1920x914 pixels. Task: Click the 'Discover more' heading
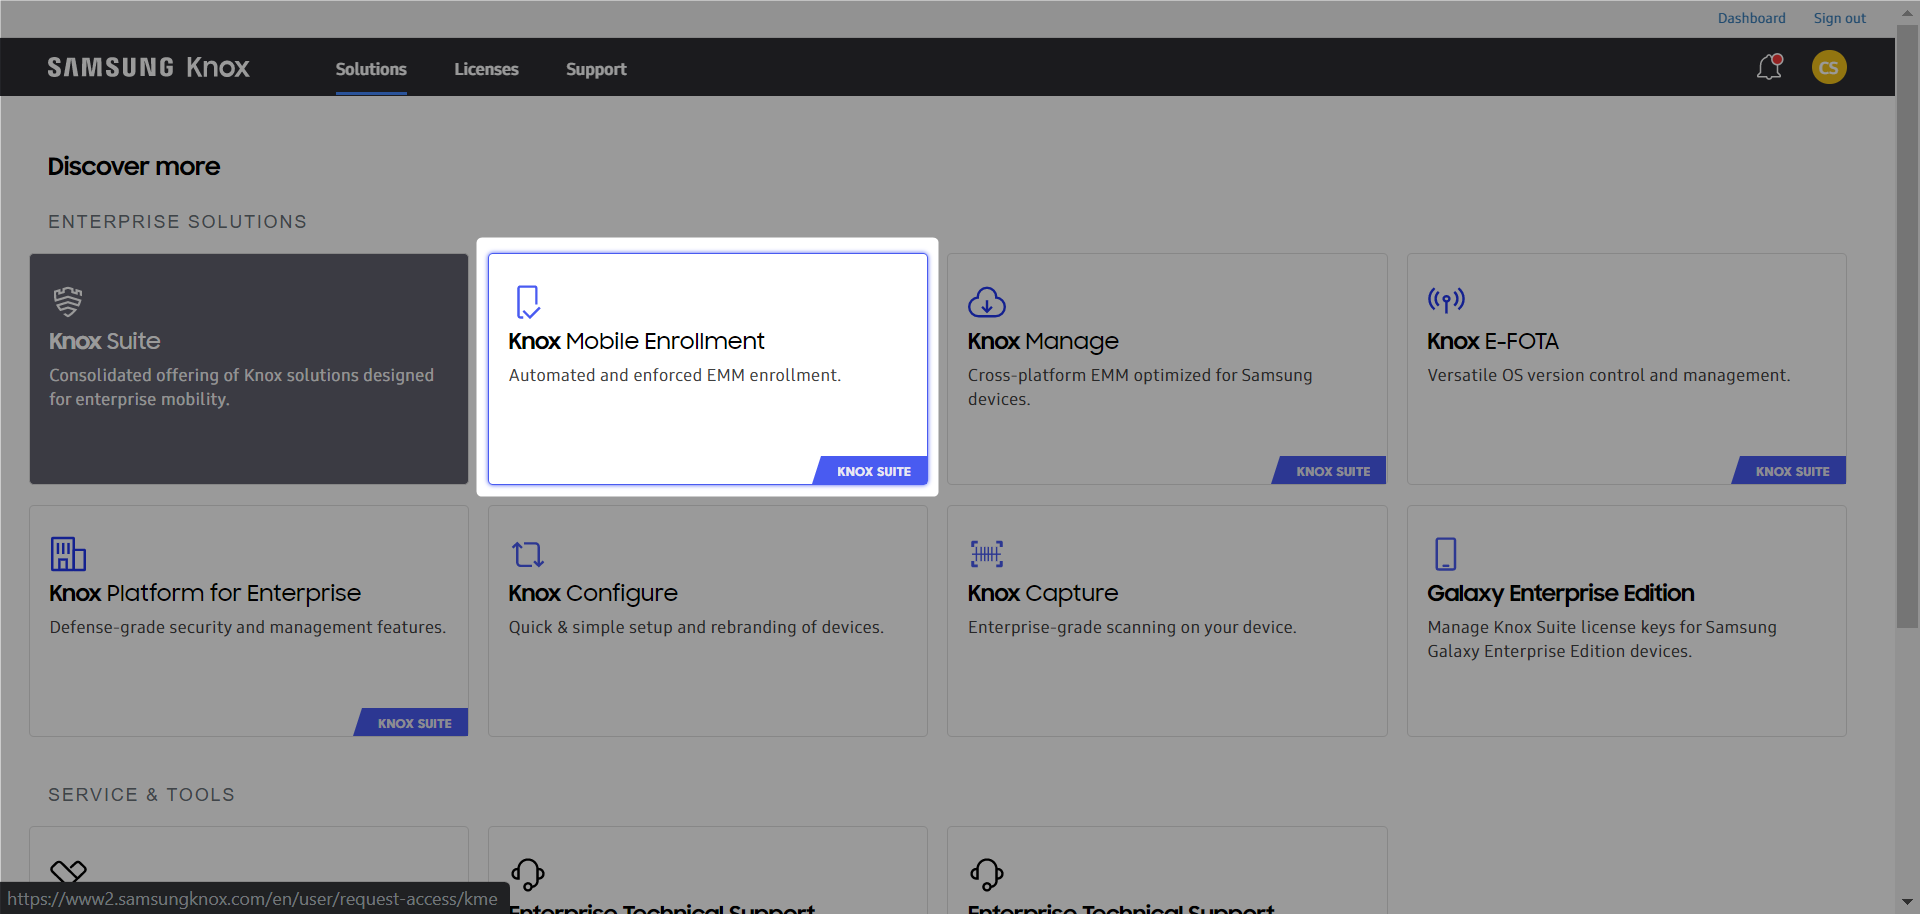click(x=134, y=166)
